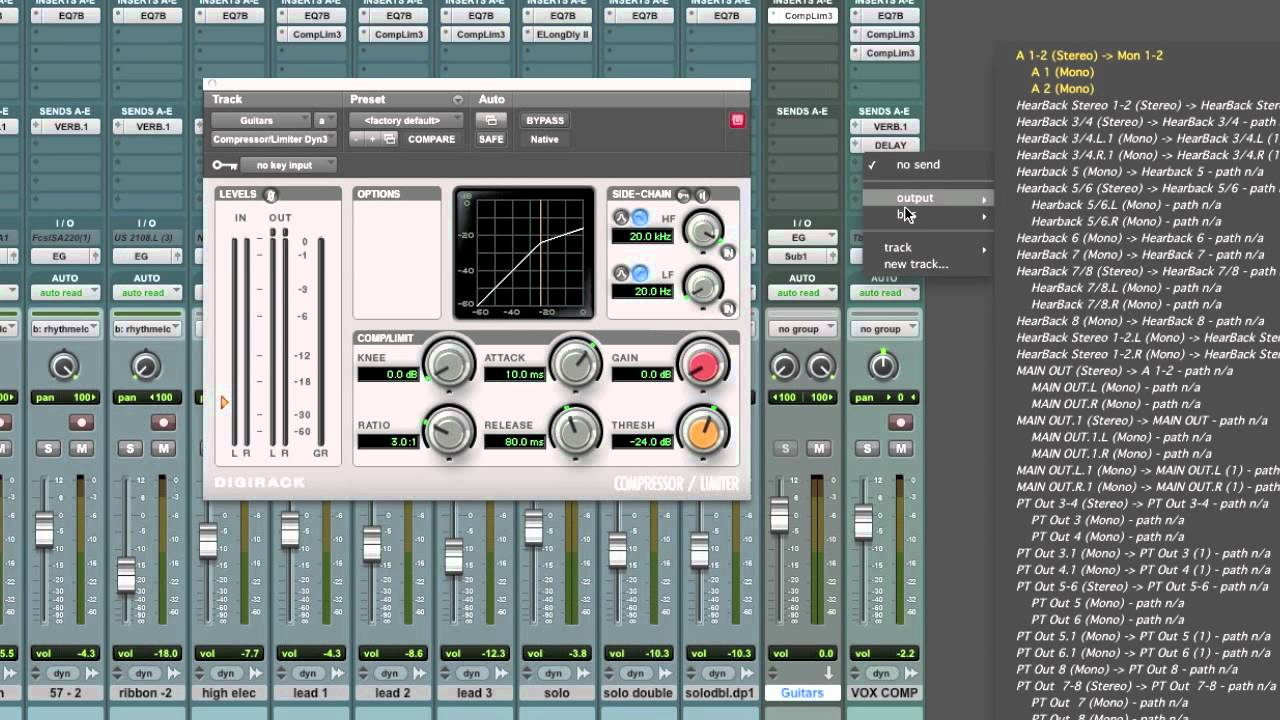The height and width of the screenshot is (720, 1280).
Task: Click the VOX COMP pan knob
Action: (x=883, y=365)
